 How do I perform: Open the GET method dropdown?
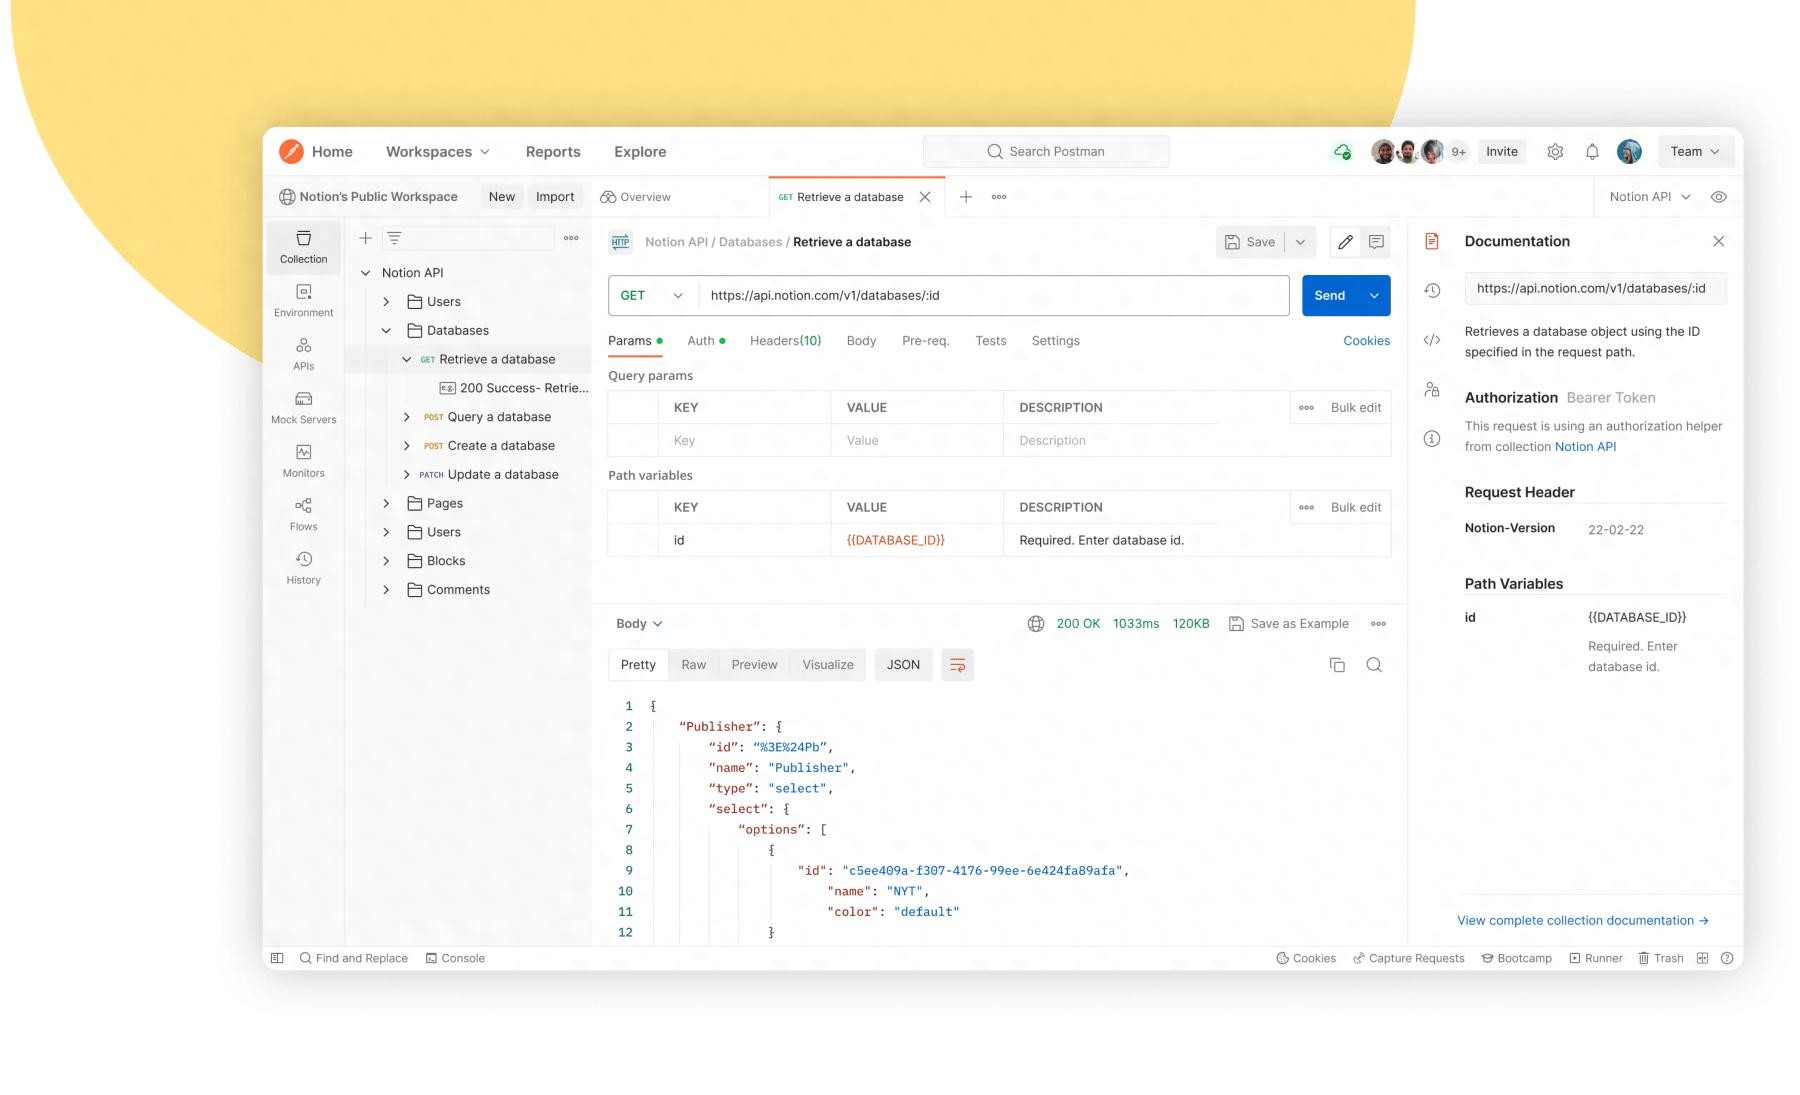(x=652, y=296)
